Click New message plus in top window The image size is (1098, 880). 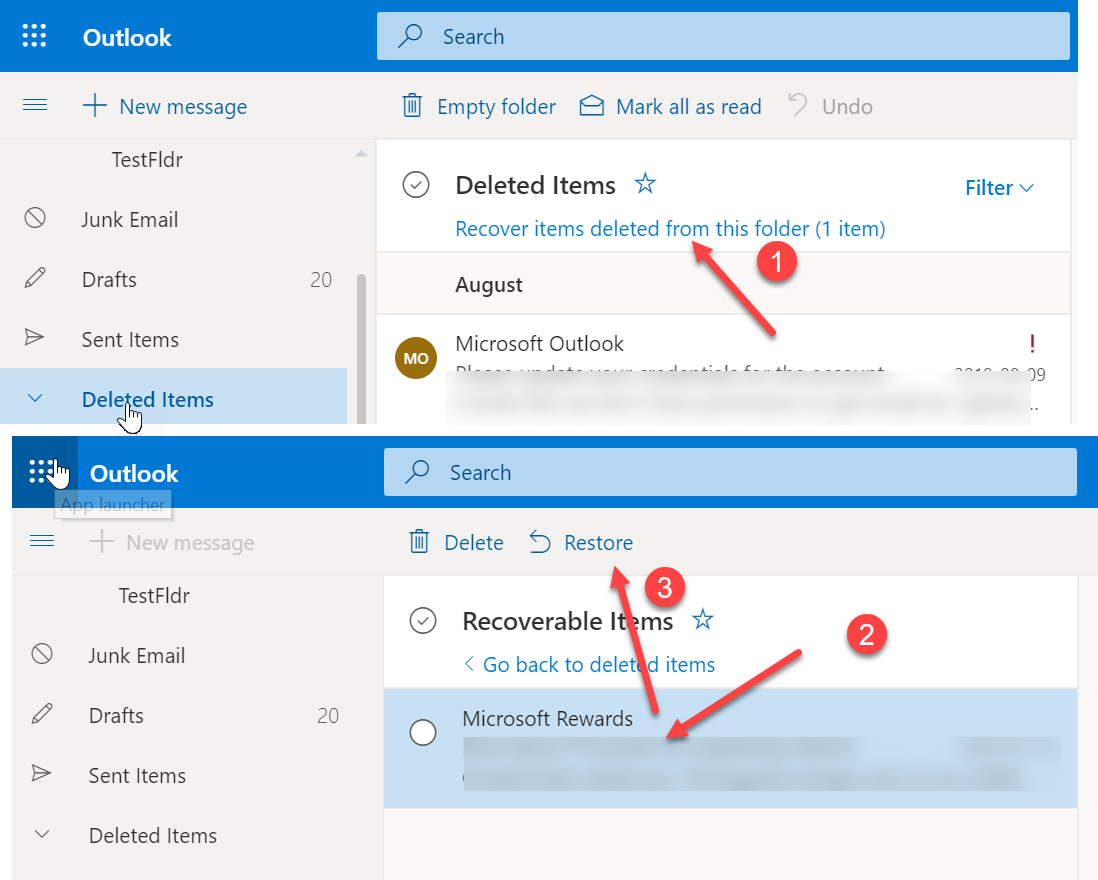coord(95,106)
